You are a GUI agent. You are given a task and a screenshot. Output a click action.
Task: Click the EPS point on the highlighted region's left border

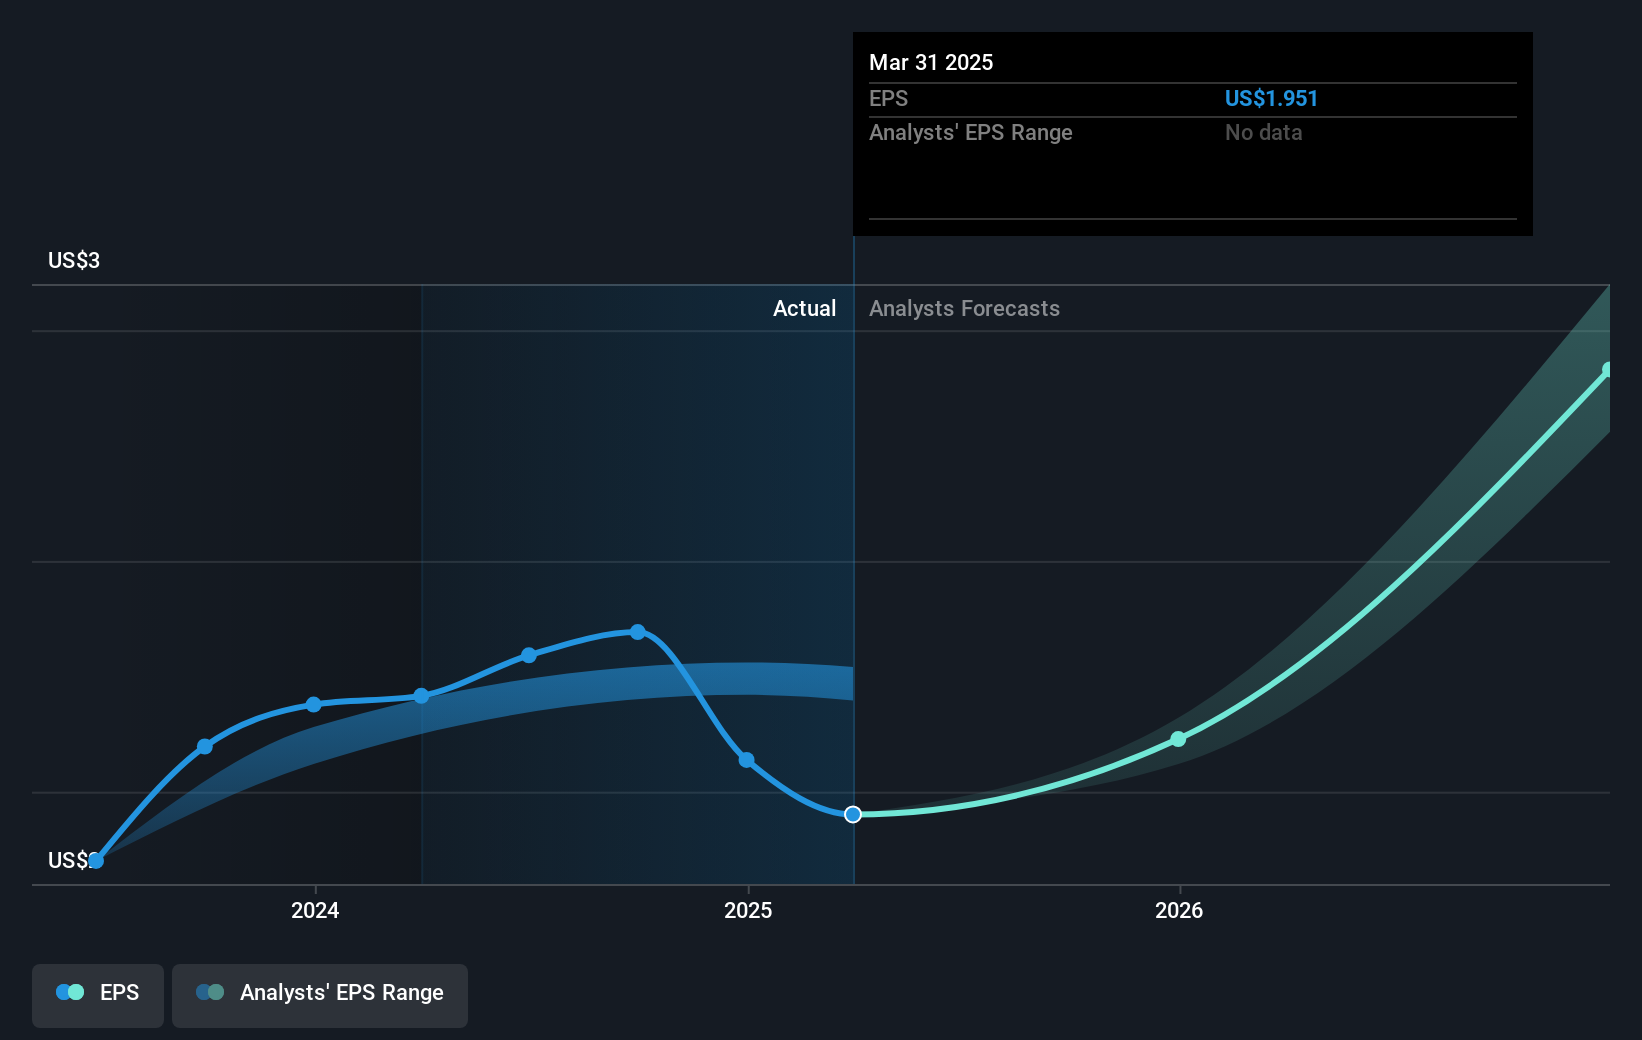(421, 696)
